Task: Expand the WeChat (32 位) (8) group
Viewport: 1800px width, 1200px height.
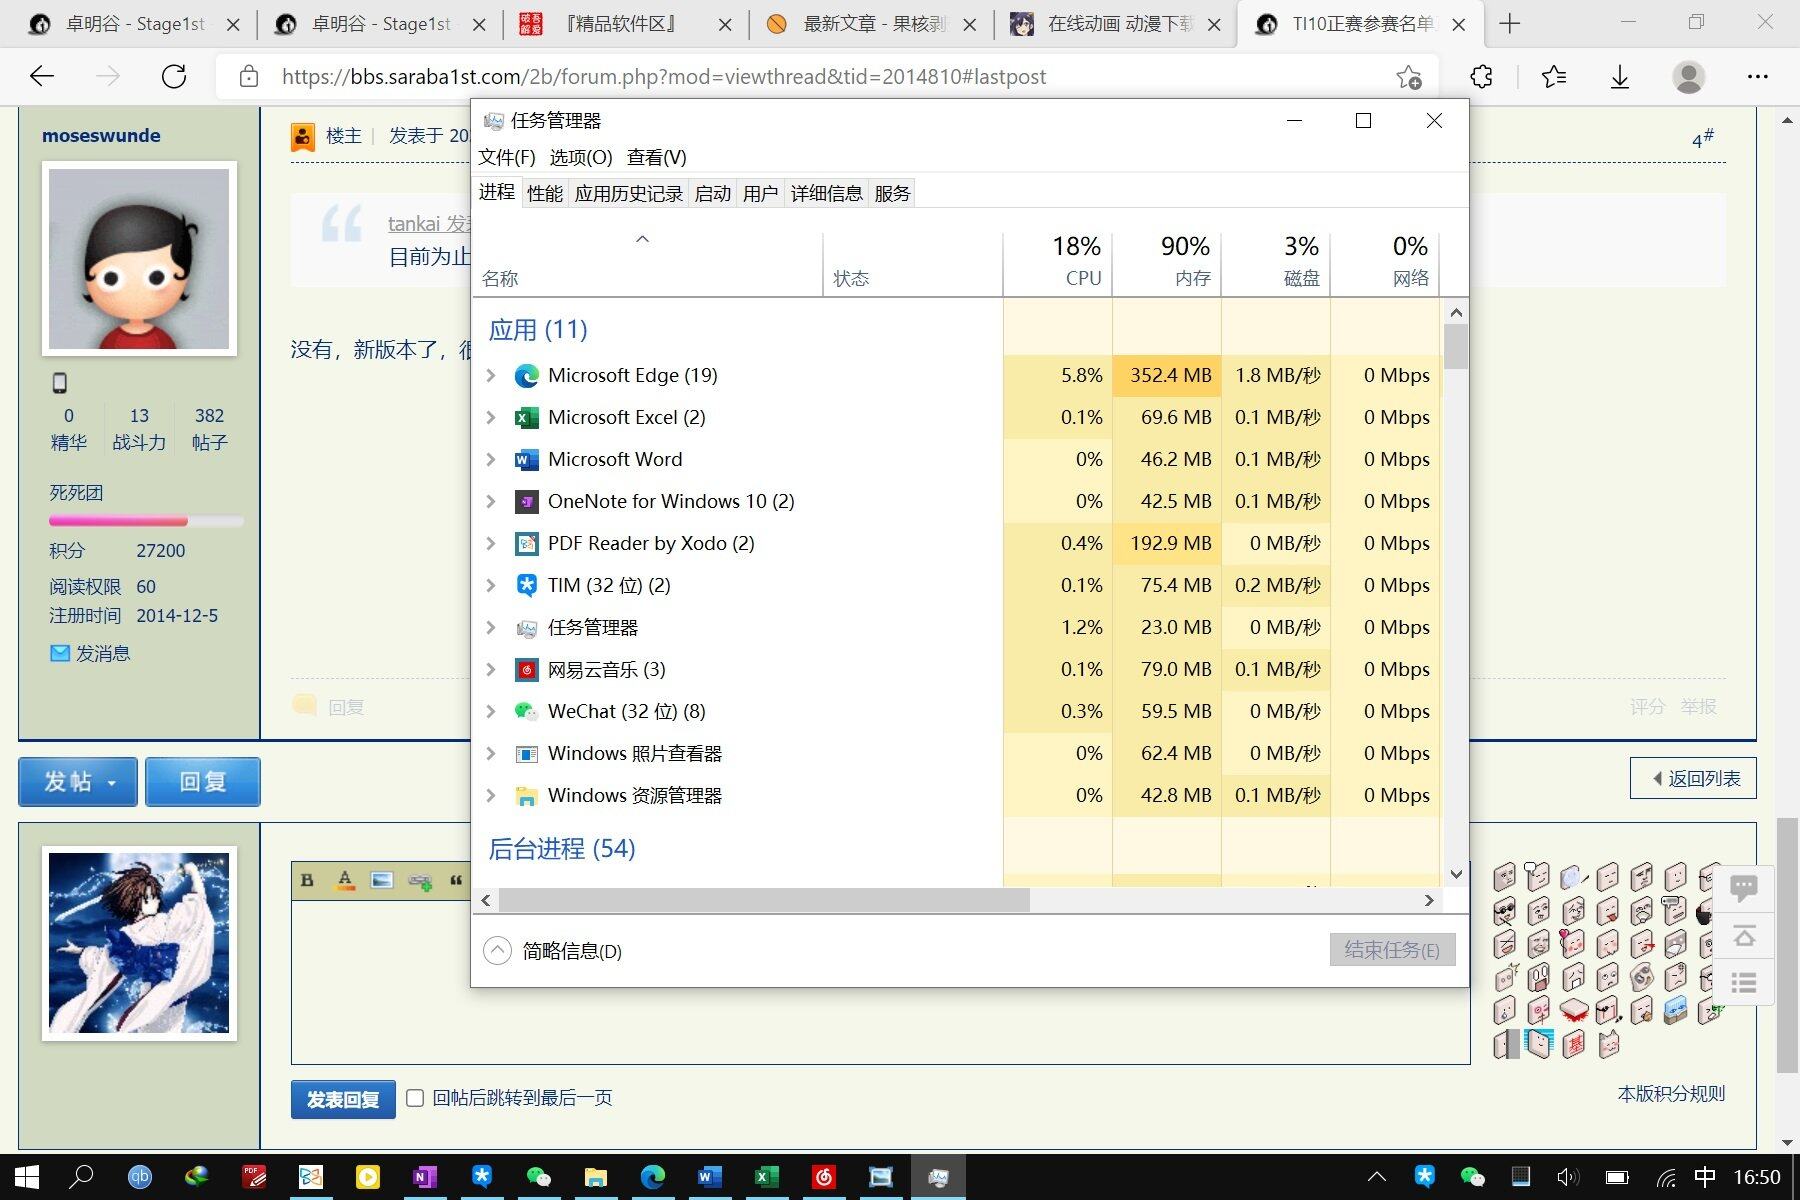Action: point(491,712)
